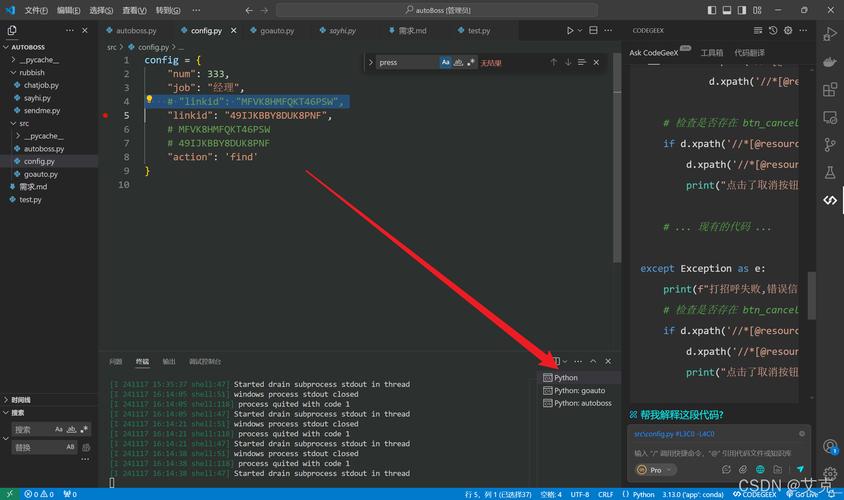Open Source Control branch icon
844x500 pixels.
(830, 145)
